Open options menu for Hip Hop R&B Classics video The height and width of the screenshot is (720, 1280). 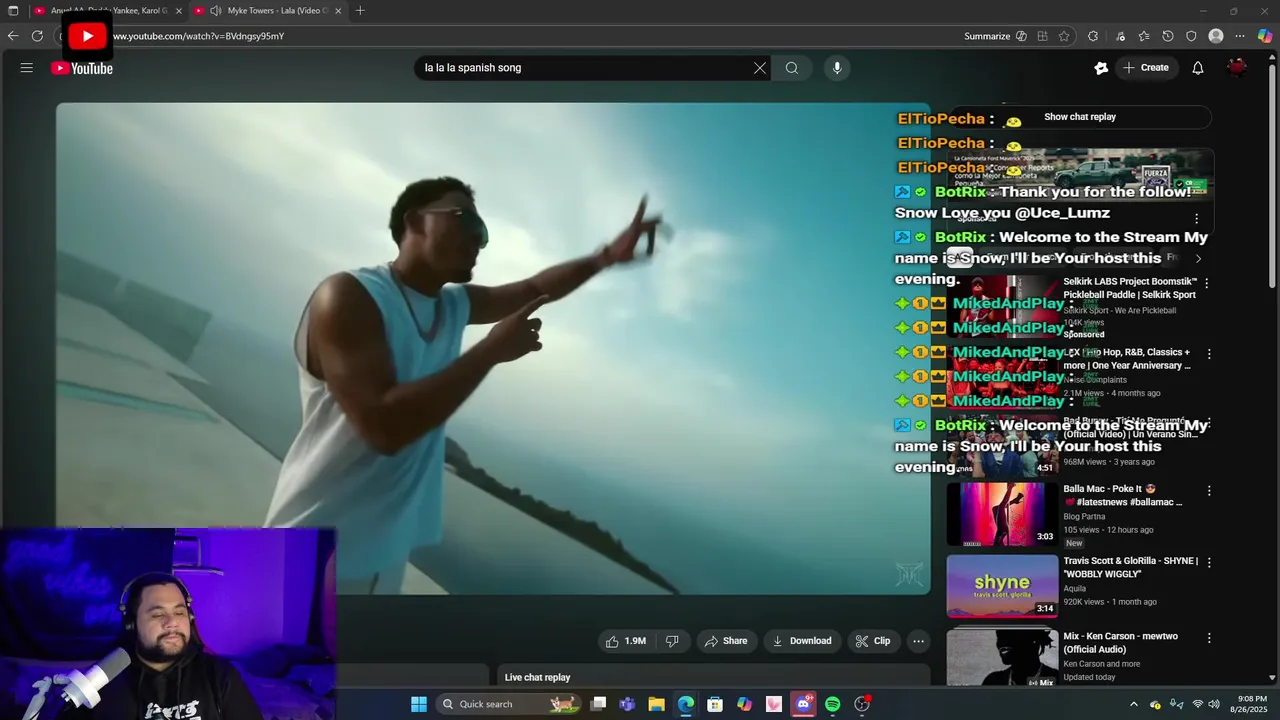1209,354
